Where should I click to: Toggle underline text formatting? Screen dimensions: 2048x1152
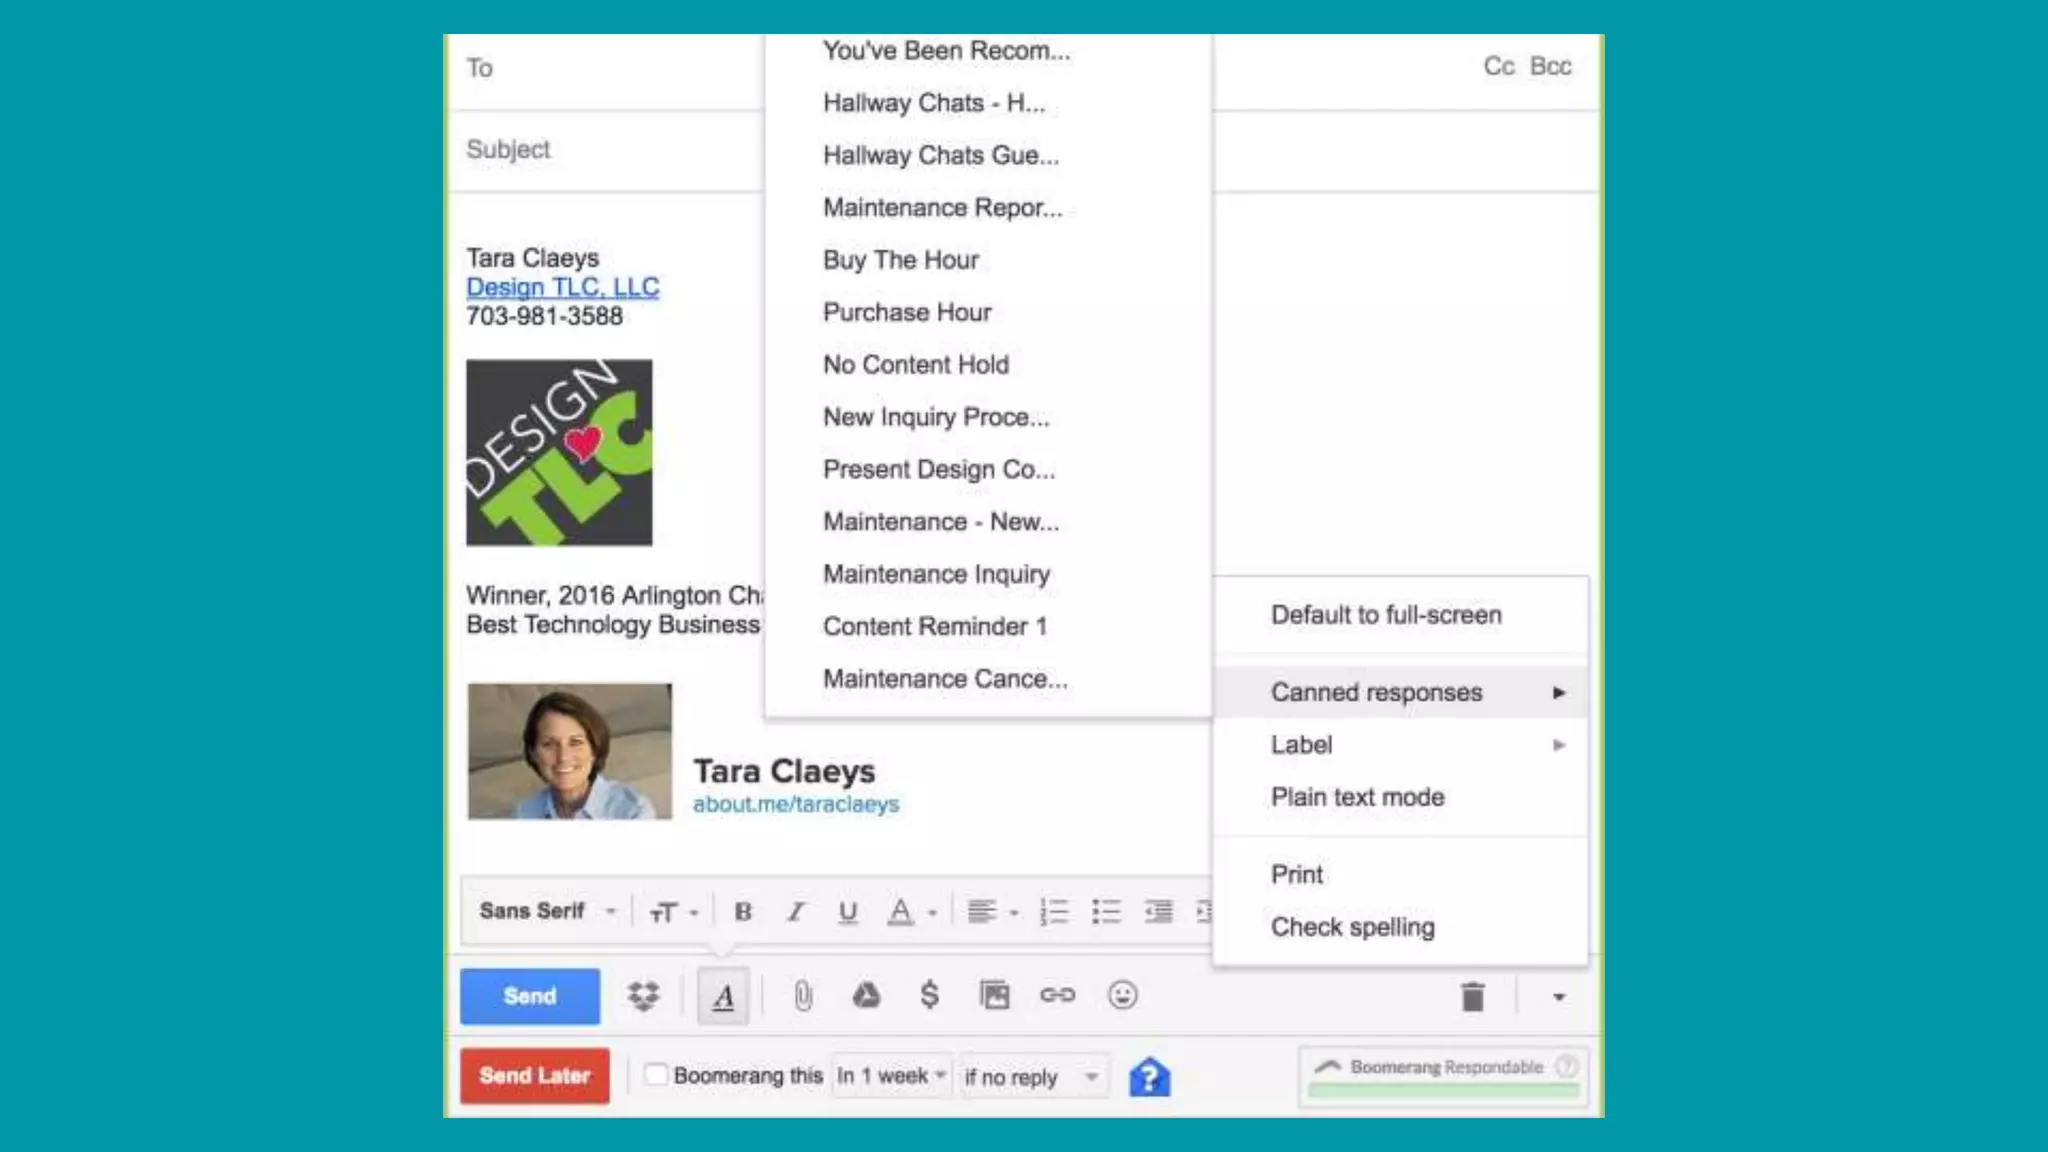[848, 912]
